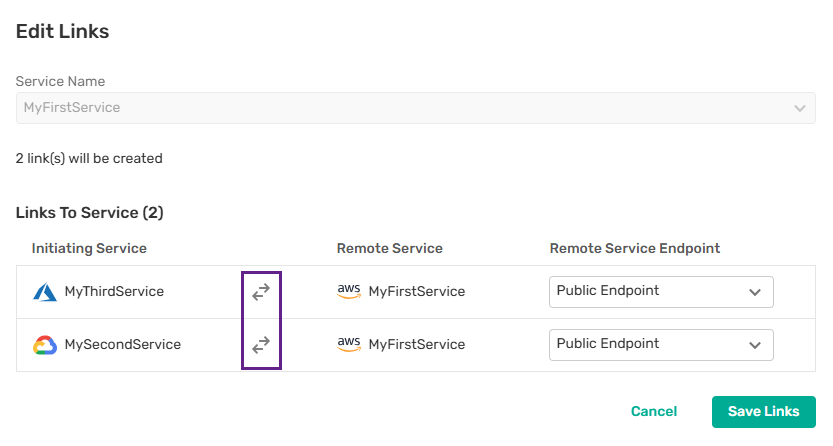
Task: Expand the Service Name dropdown chevron
Action: [x=799, y=108]
